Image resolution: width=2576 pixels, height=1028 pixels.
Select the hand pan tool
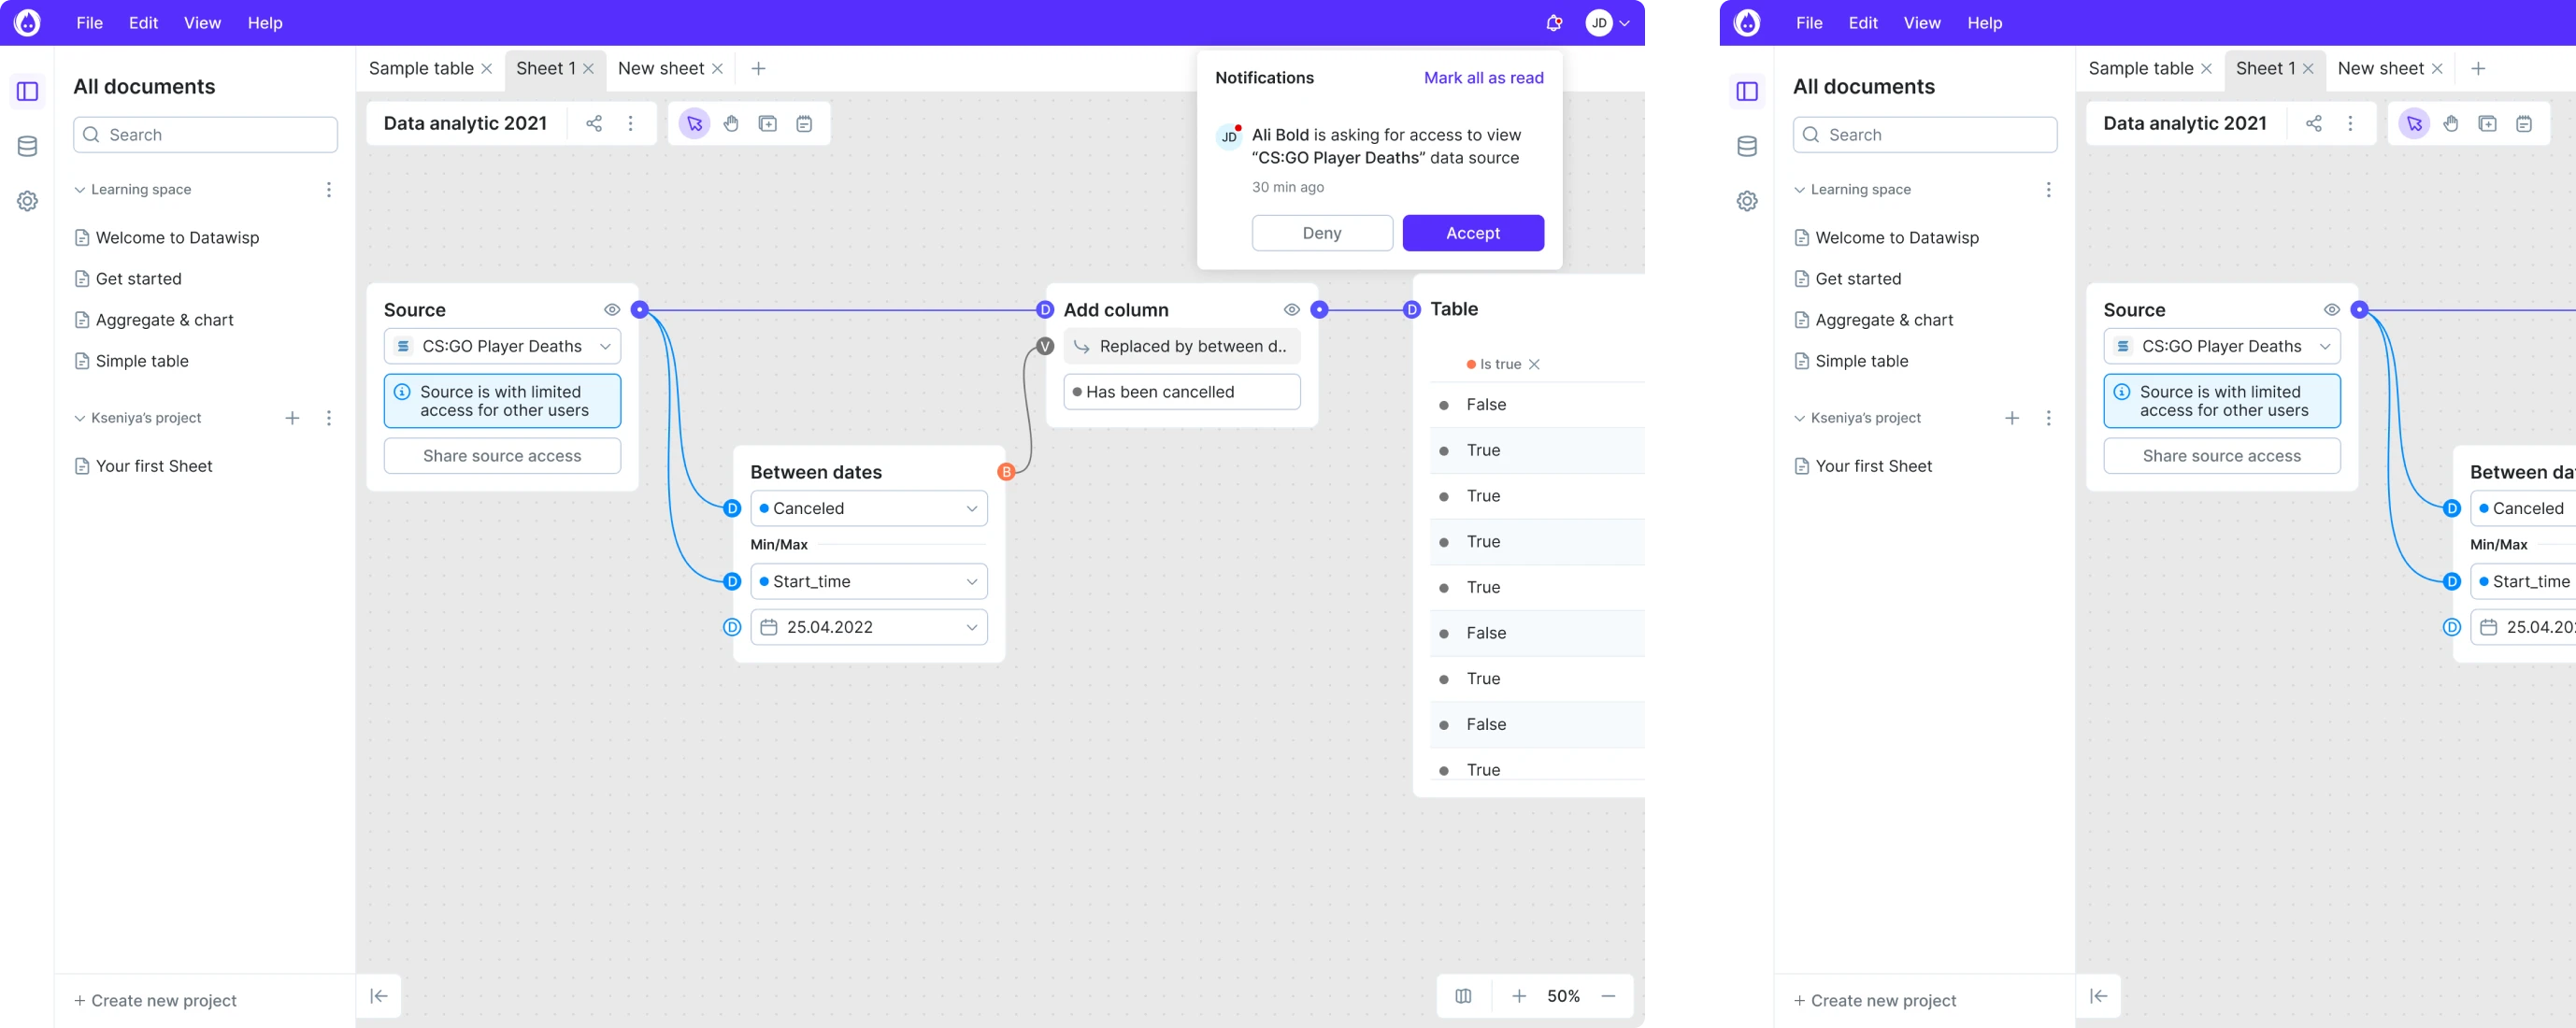[x=731, y=124]
